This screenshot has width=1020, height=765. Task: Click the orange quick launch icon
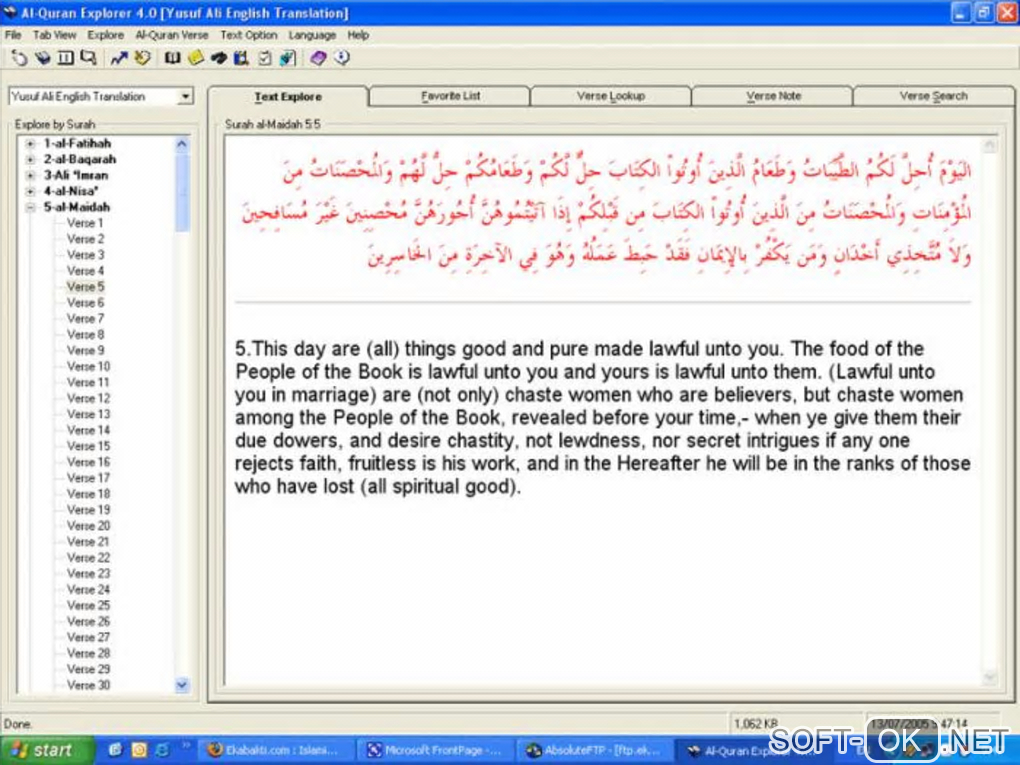(x=139, y=750)
